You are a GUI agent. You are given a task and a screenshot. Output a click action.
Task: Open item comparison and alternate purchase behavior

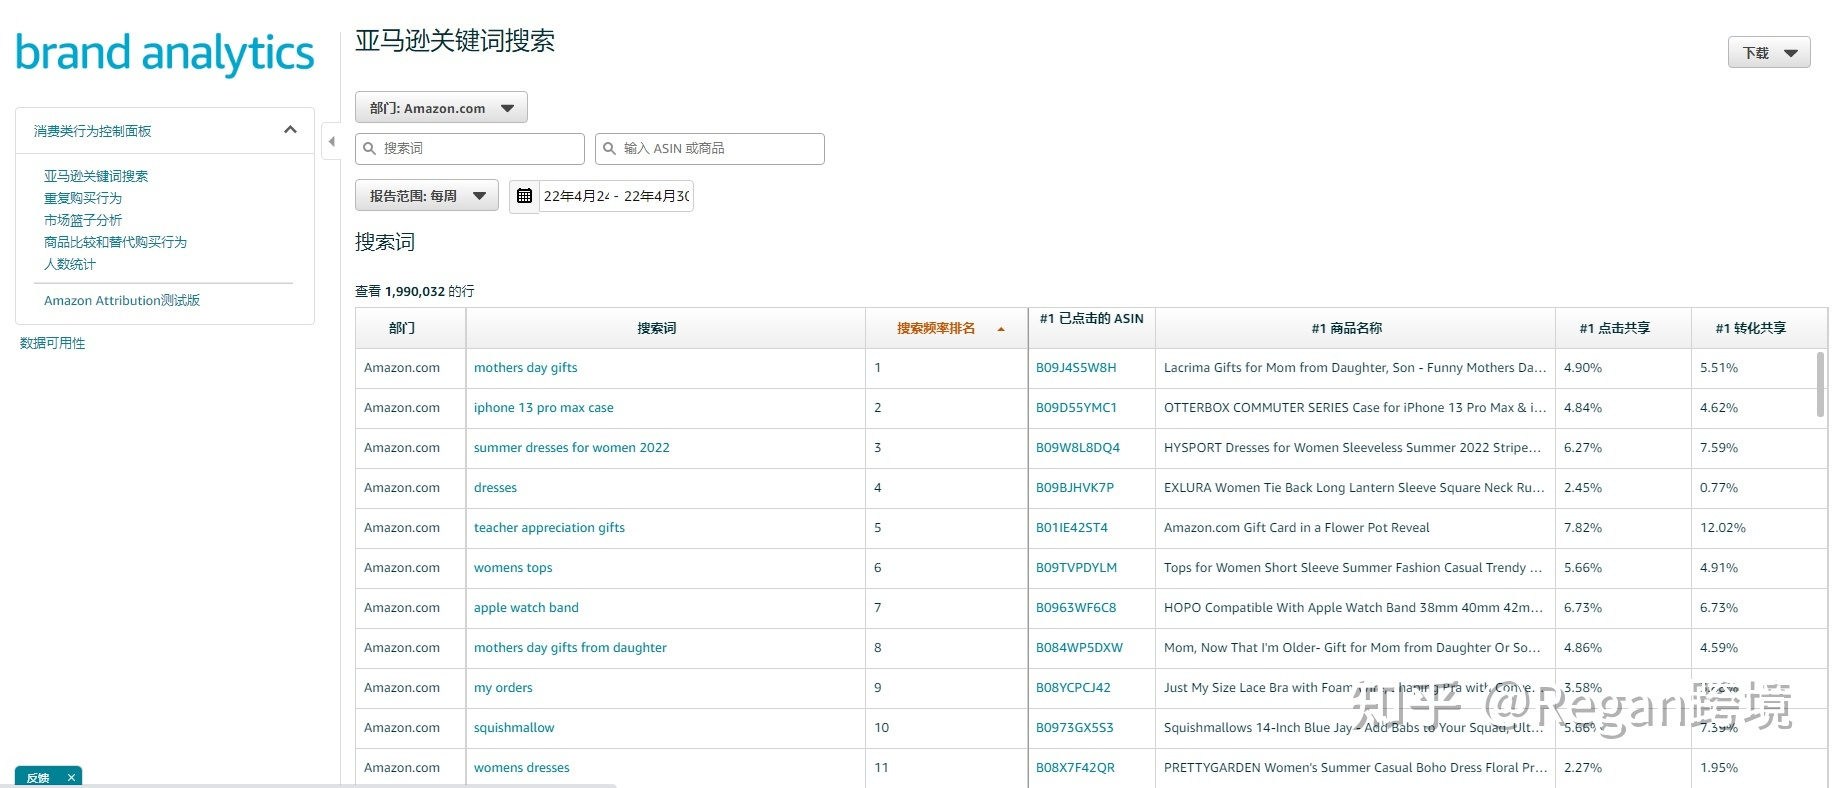(115, 242)
